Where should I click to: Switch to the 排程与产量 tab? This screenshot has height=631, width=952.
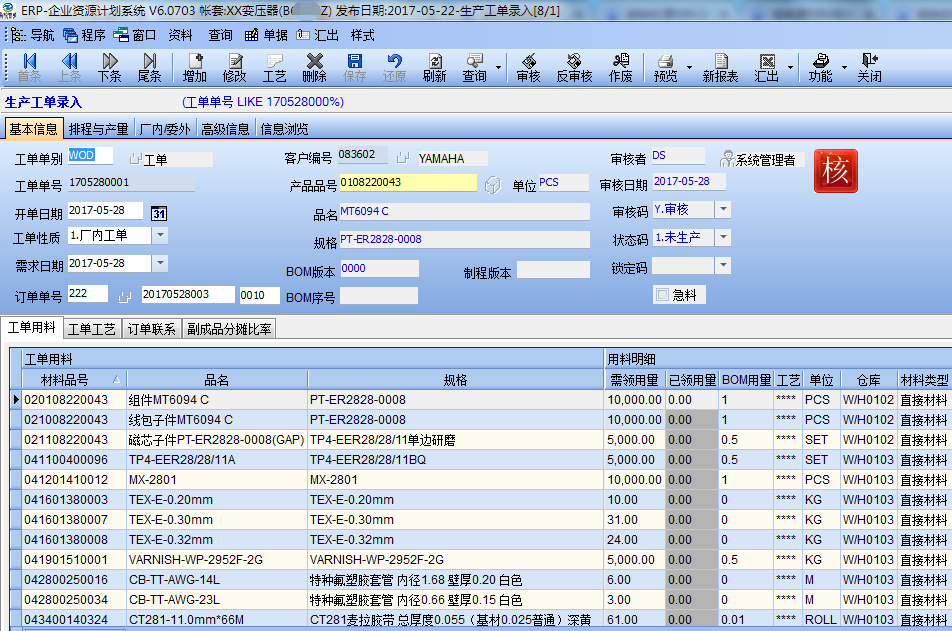tap(98, 129)
